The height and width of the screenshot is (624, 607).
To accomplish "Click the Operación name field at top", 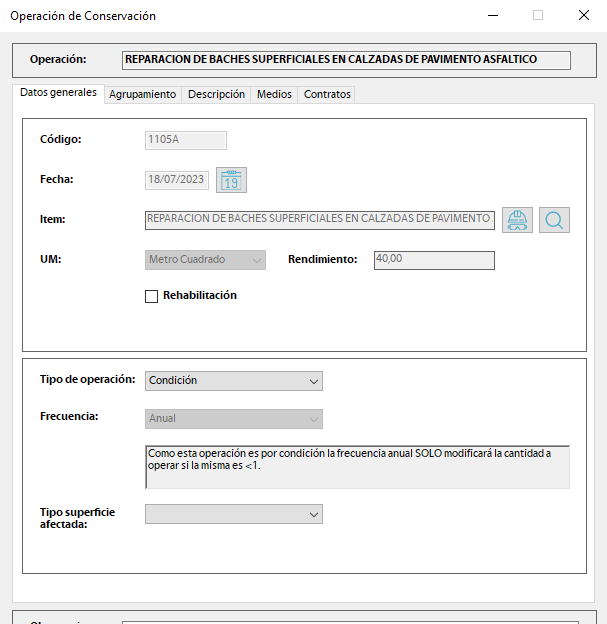I will [345, 60].
